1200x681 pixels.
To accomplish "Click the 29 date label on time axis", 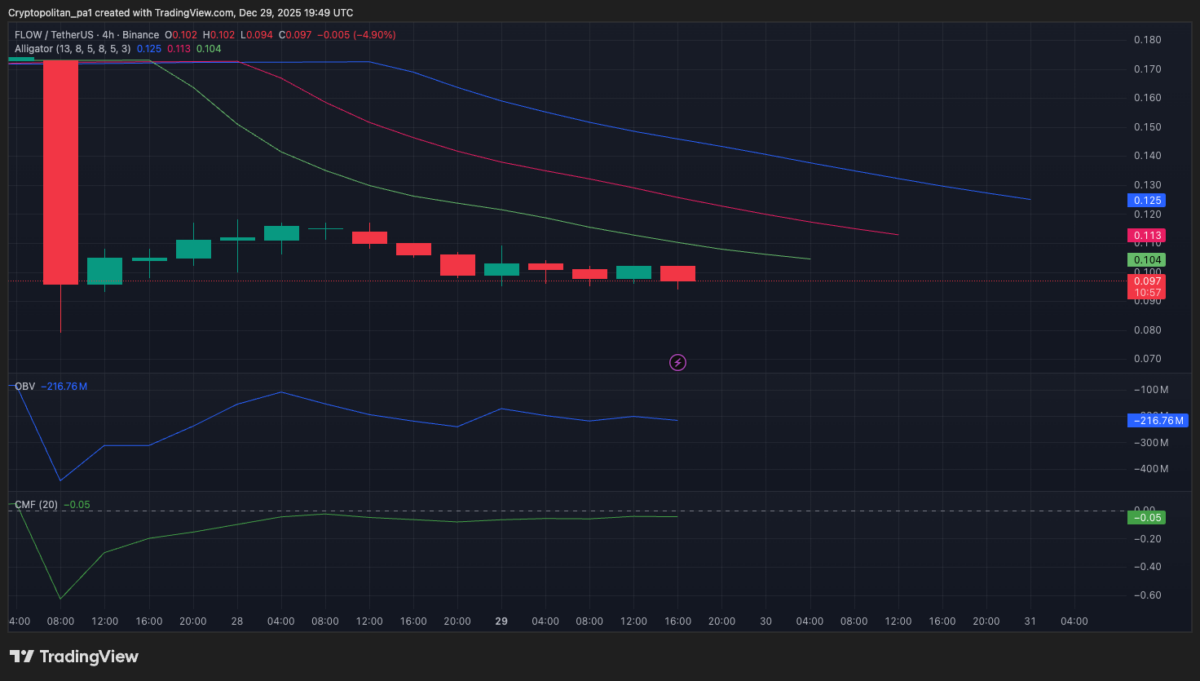I will [501, 621].
